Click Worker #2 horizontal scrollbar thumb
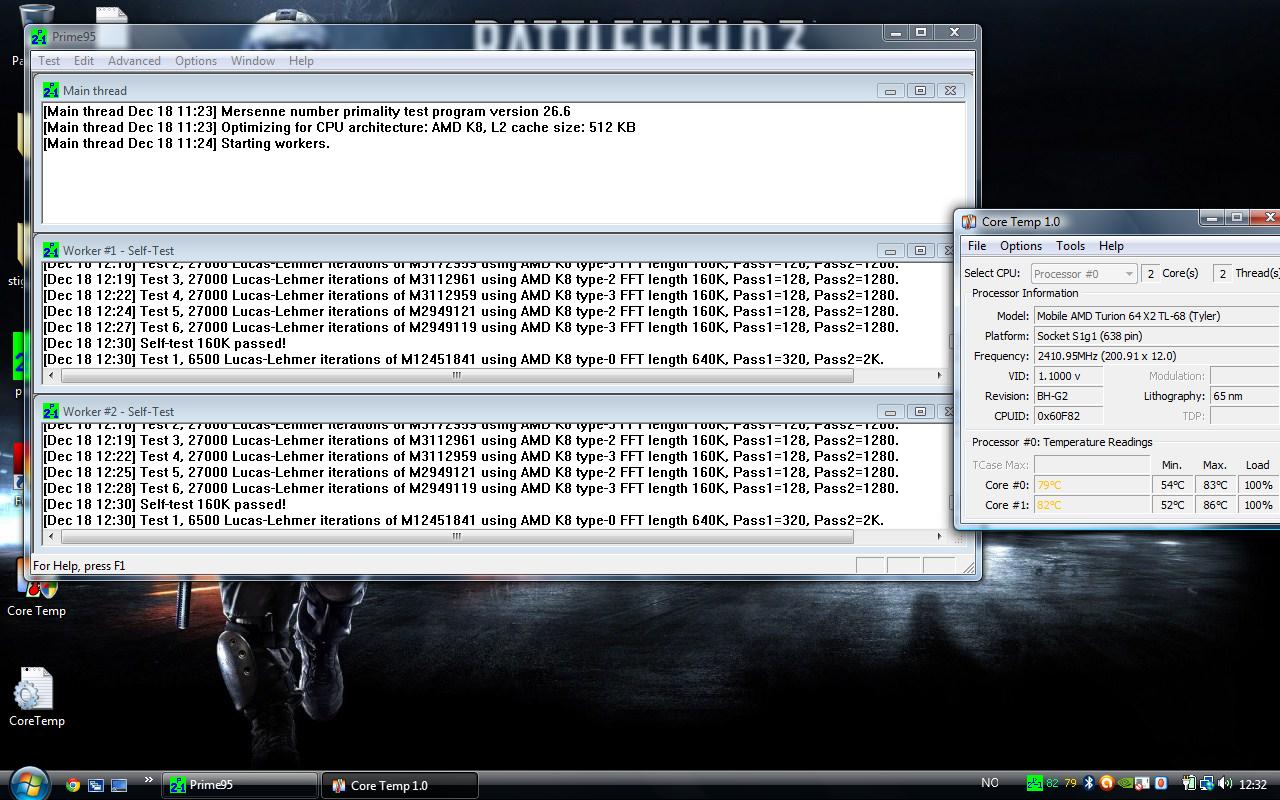 coord(457,537)
